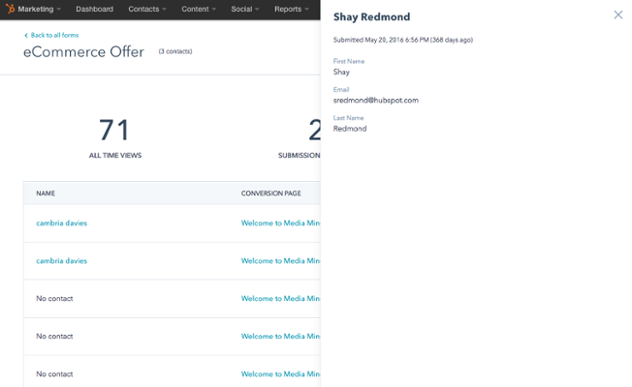Click the sredmond@hubspot.com email value
Image resolution: width=632 pixels, height=387 pixels.
coord(376,100)
